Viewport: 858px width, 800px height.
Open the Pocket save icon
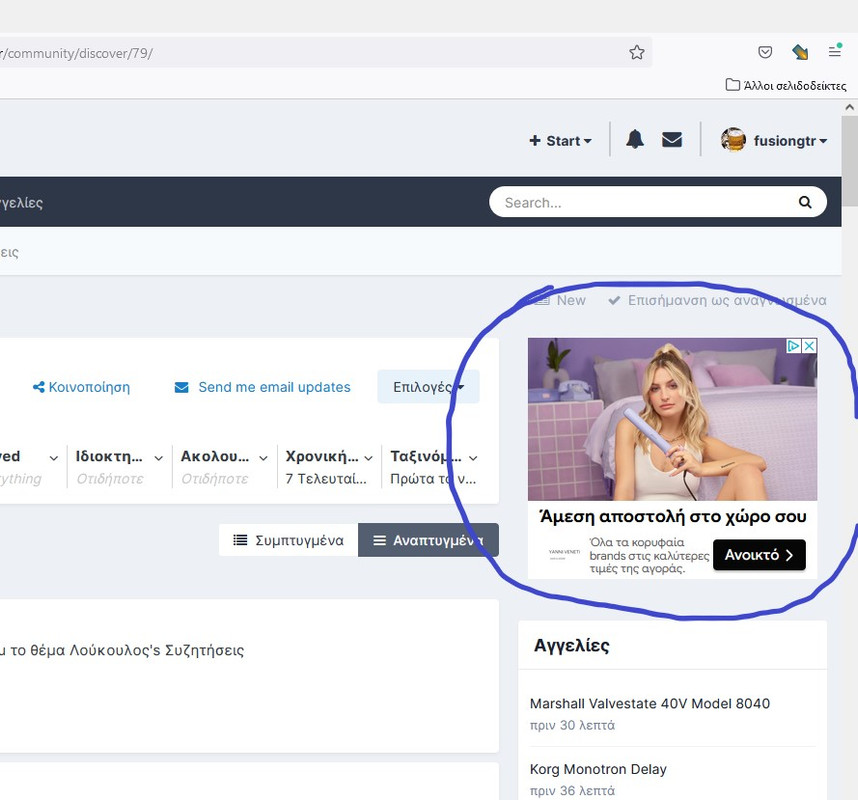[x=765, y=52]
